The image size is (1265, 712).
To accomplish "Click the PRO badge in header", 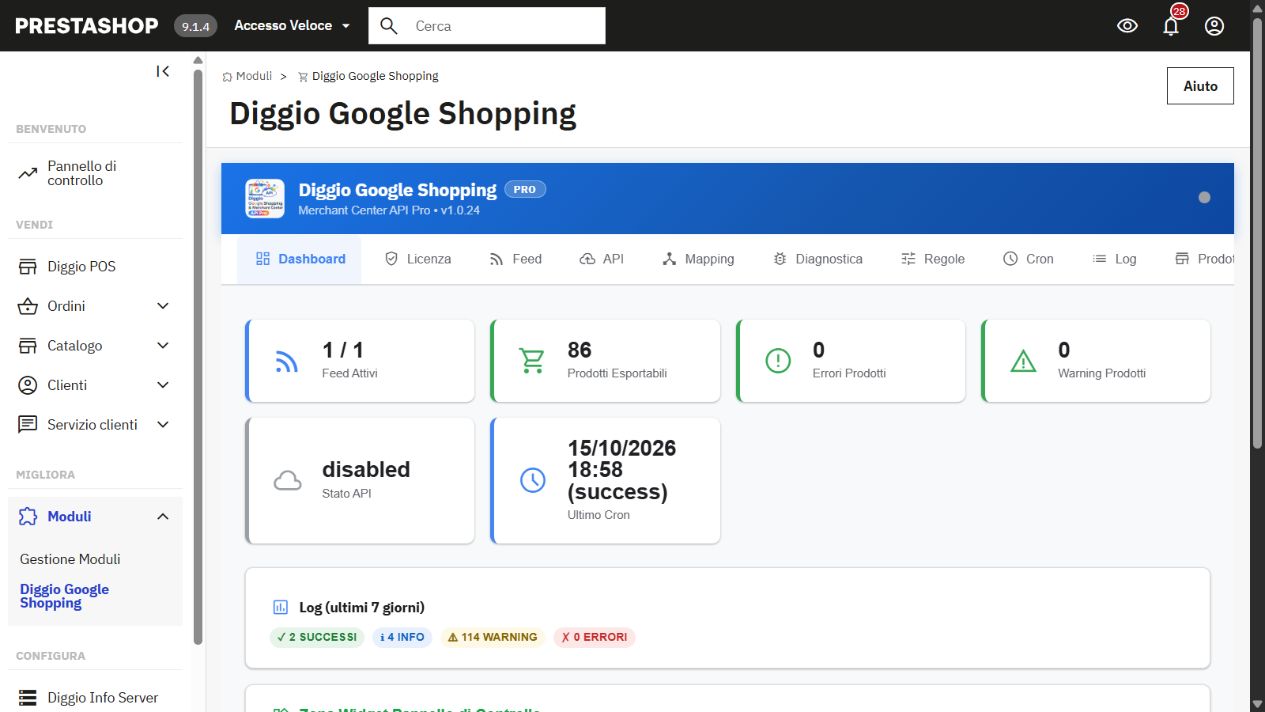I will pos(525,189).
